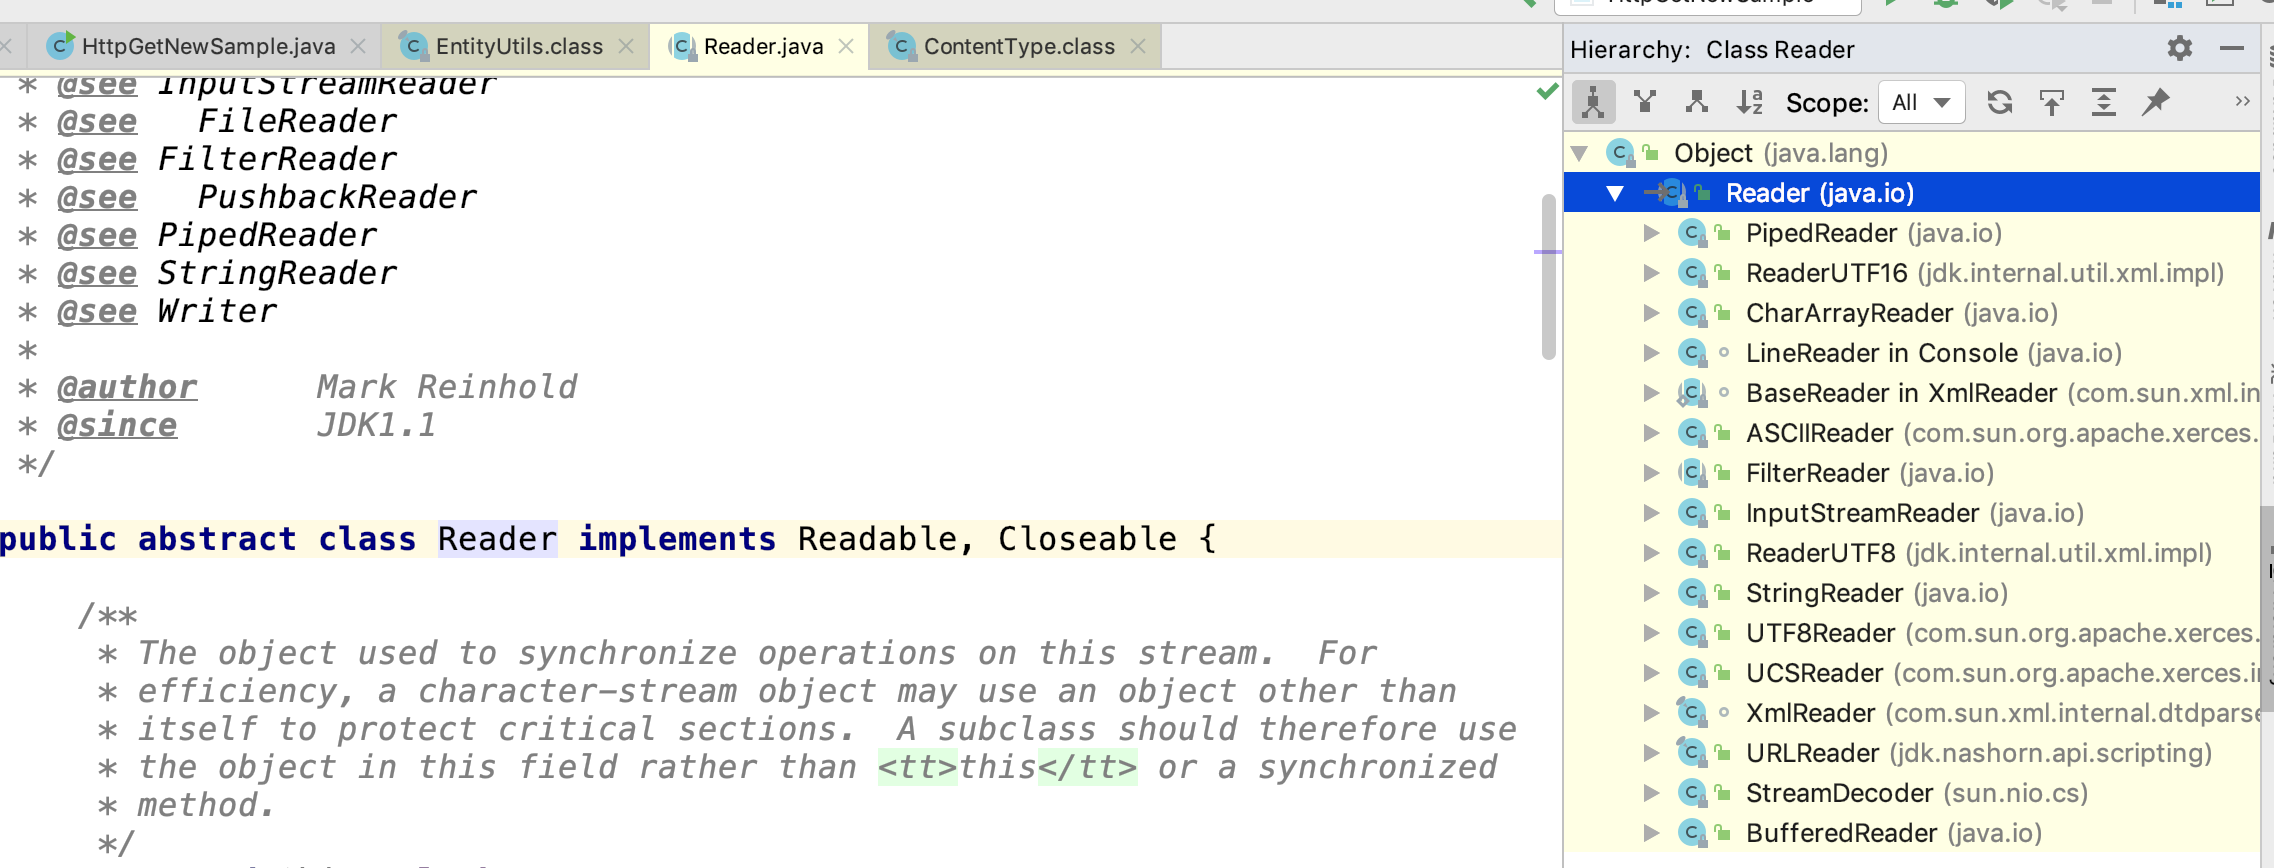Collapse the Reader (java.io) node
The height and width of the screenshot is (868, 2274).
(1615, 193)
